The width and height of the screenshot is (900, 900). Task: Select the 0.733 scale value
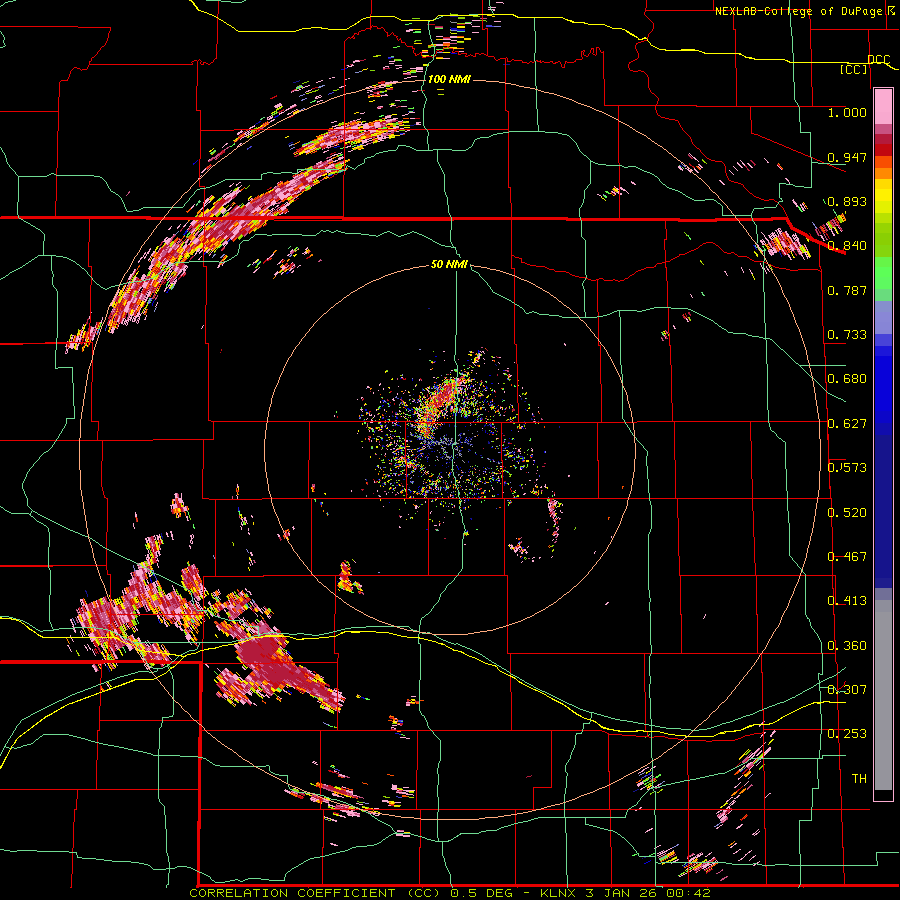pyautogui.click(x=847, y=335)
